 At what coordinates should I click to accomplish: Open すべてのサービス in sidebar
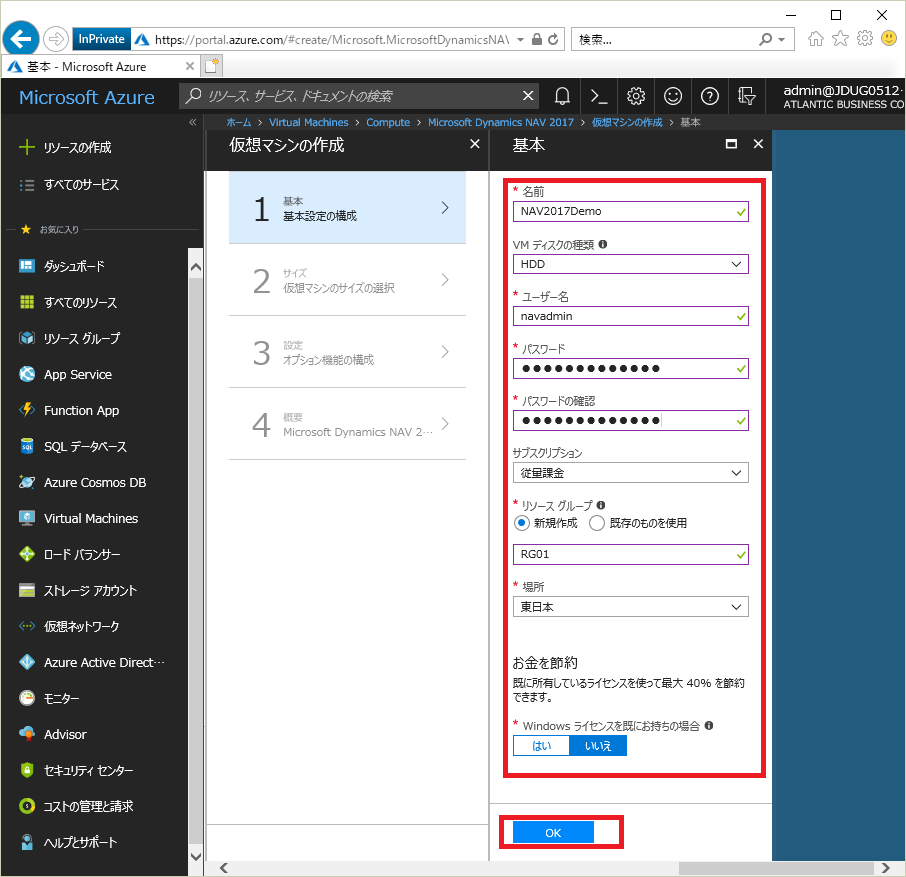69,185
